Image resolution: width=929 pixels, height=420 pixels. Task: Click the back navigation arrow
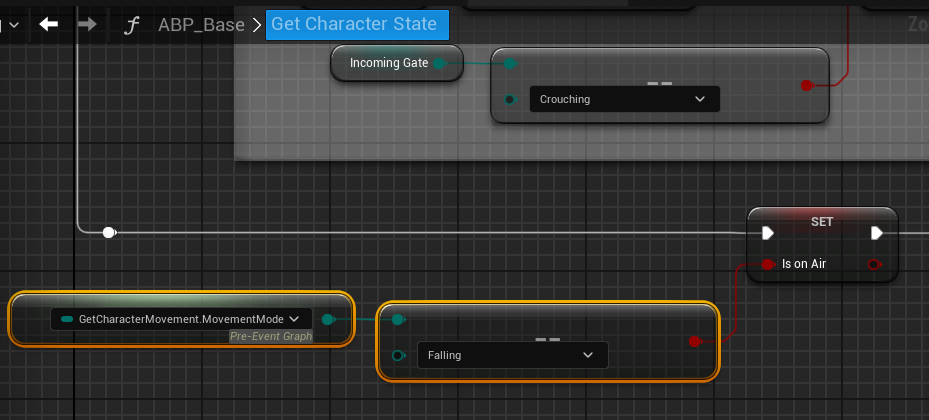(49, 24)
